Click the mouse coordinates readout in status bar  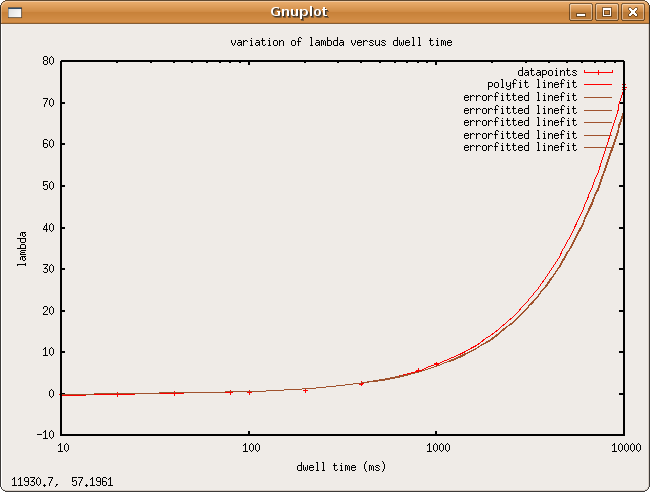pos(62,482)
